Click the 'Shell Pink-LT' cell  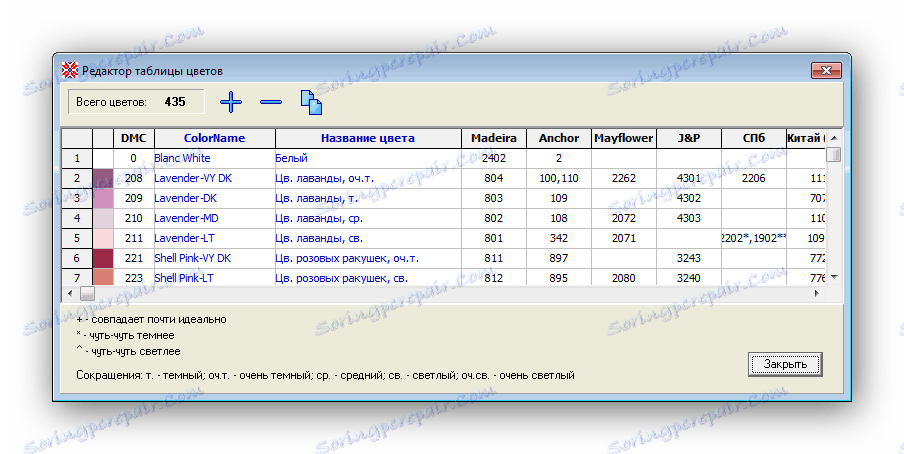click(x=214, y=277)
